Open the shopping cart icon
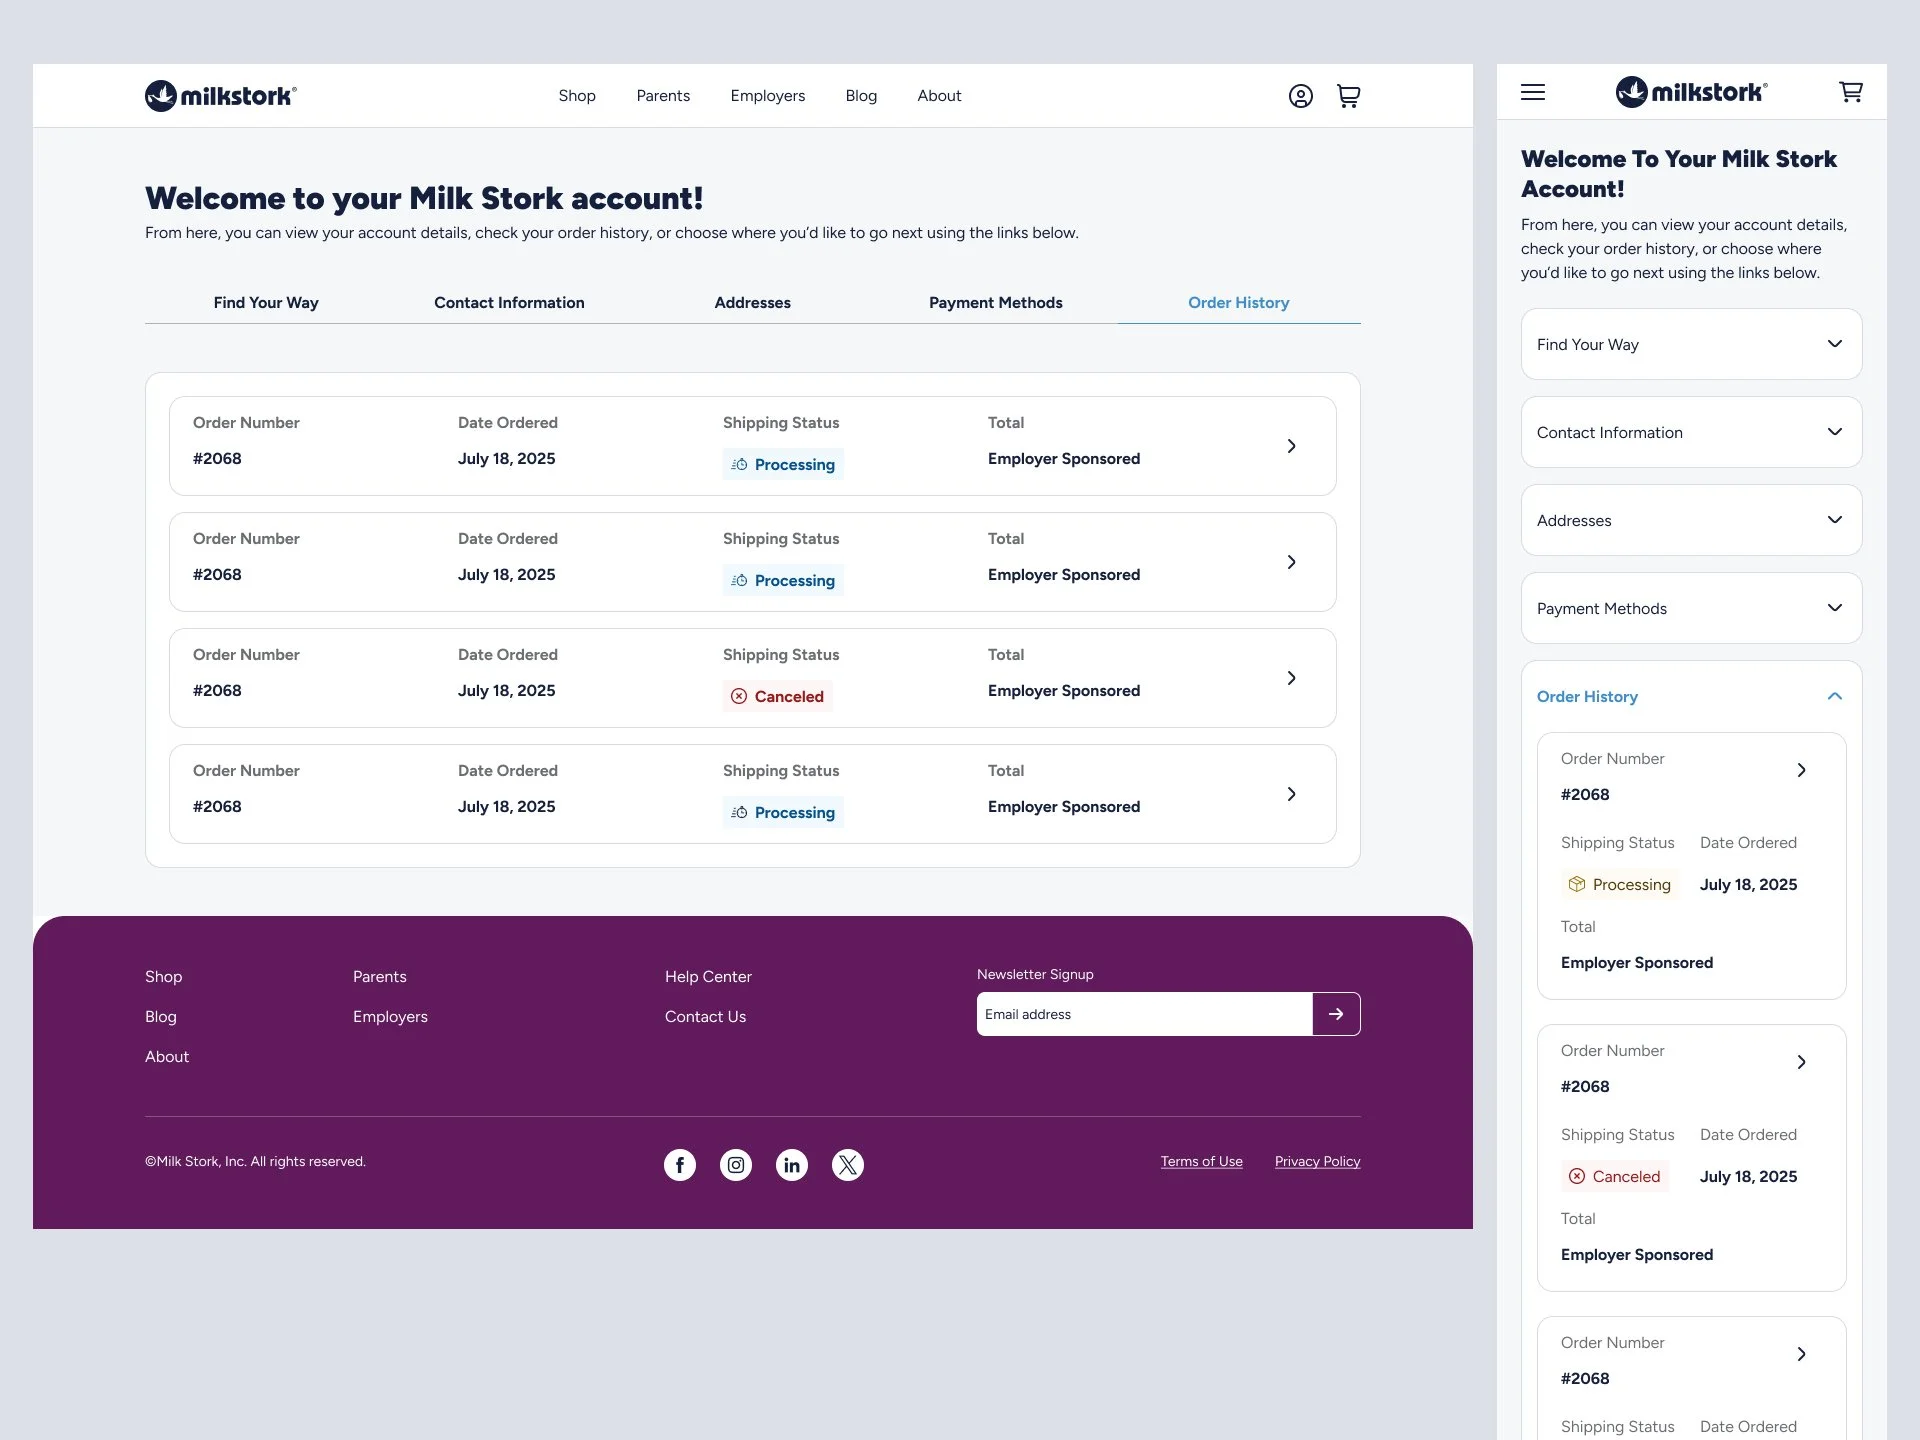 click(1348, 95)
